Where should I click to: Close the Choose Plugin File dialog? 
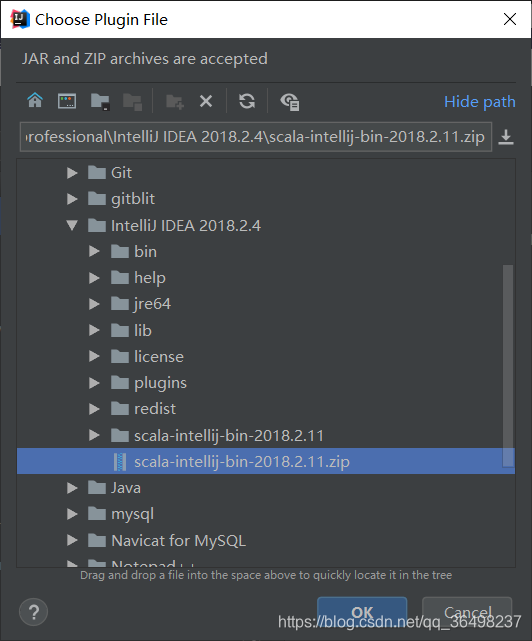pos(510,19)
